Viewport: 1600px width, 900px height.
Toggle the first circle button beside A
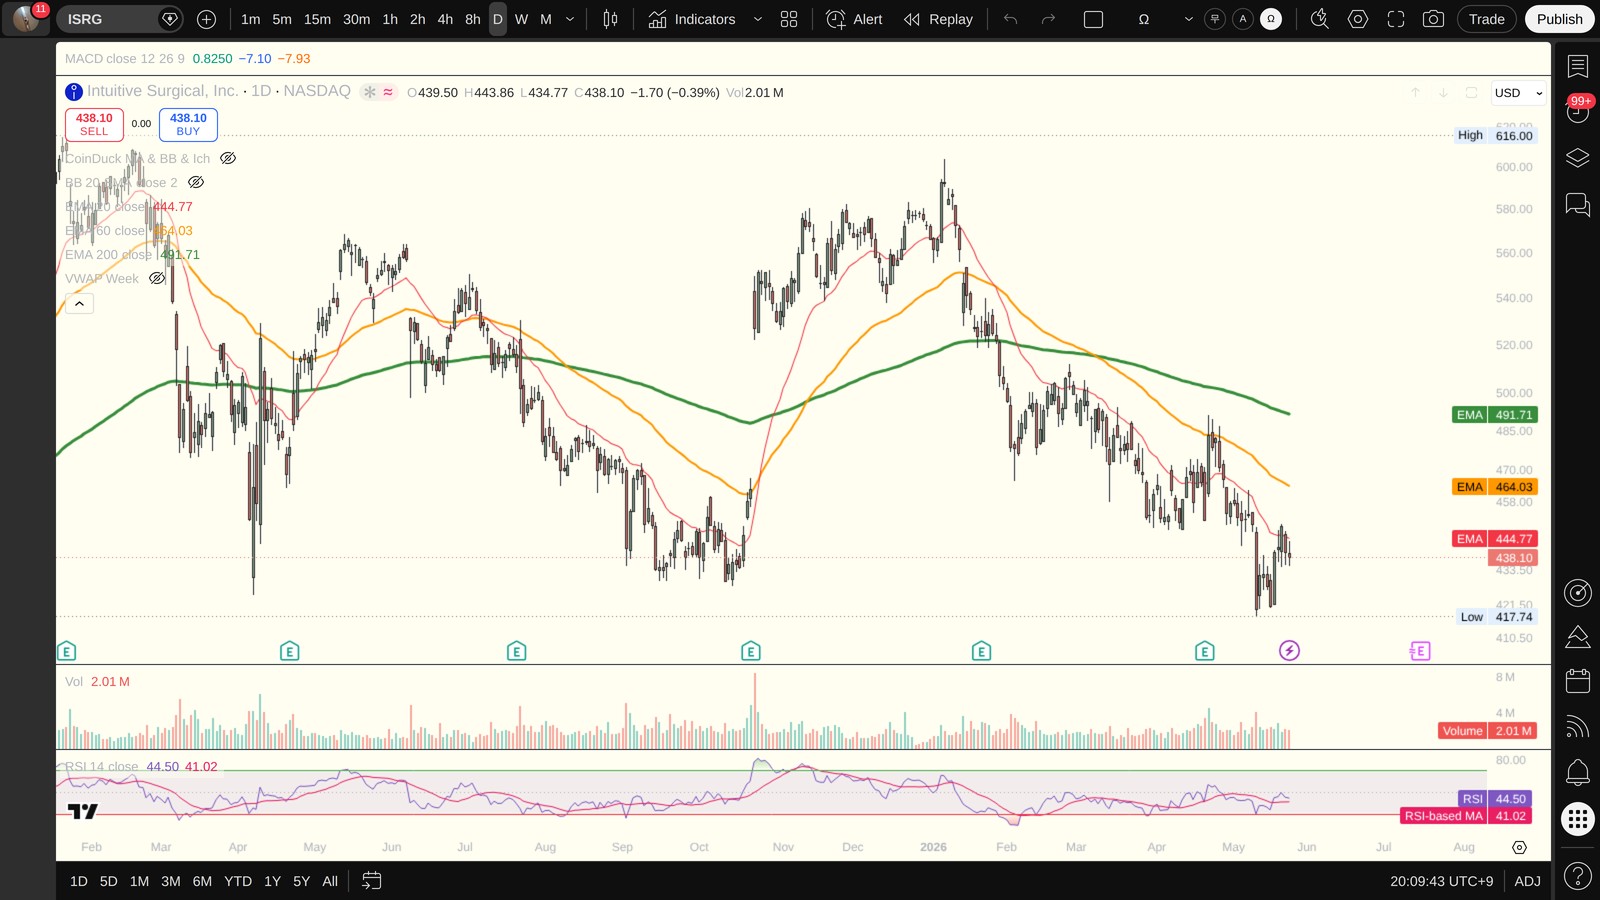1215,19
